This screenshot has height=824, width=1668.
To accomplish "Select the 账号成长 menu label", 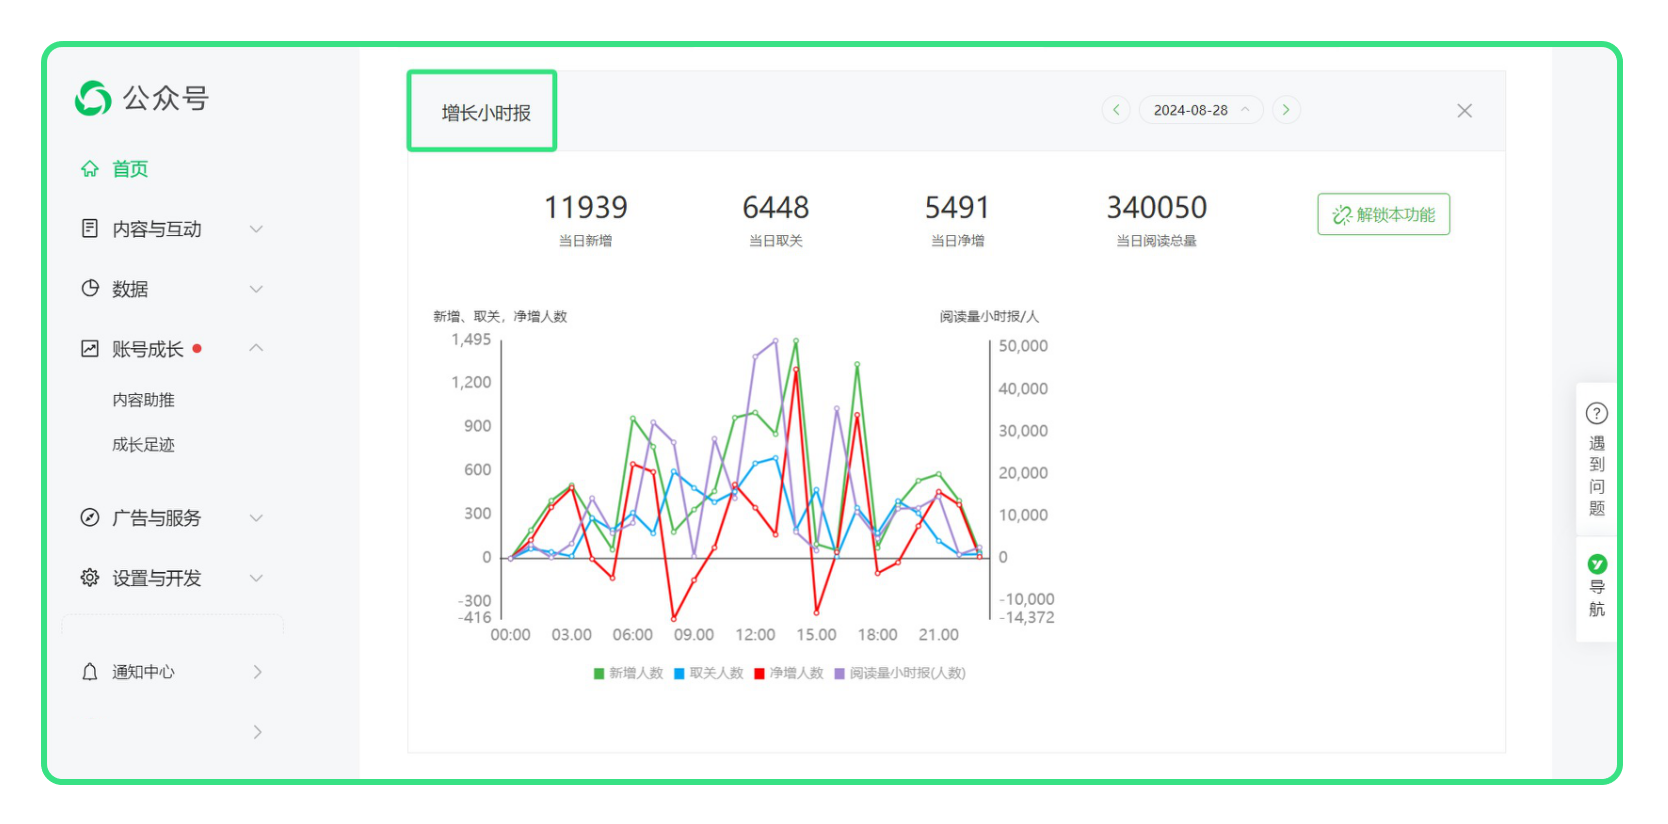I will point(148,349).
